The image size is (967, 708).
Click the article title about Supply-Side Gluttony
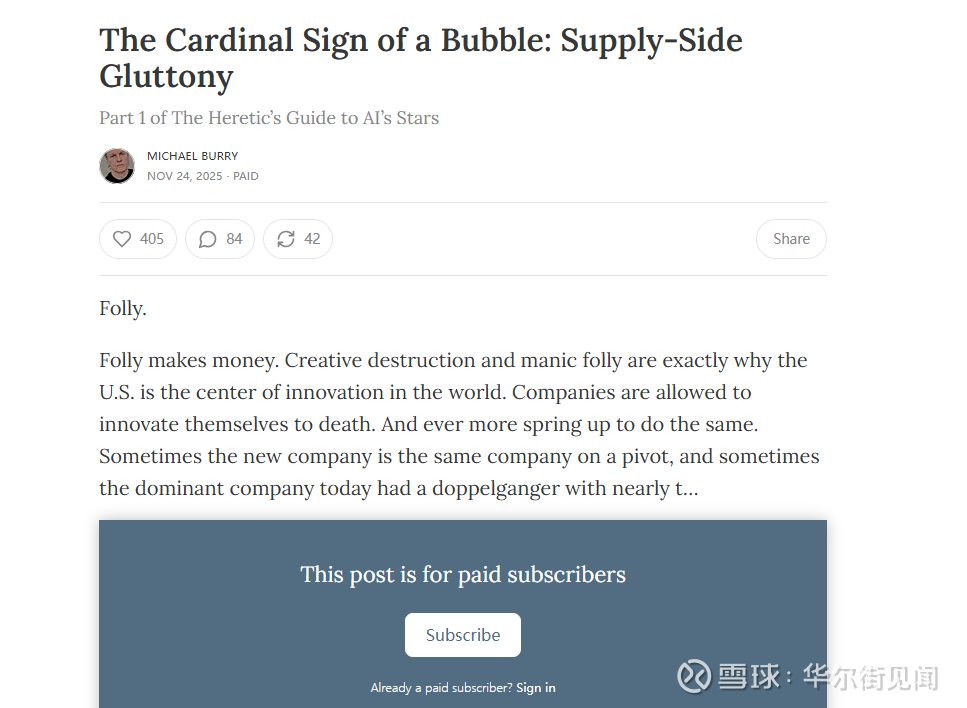pos(420,58)
